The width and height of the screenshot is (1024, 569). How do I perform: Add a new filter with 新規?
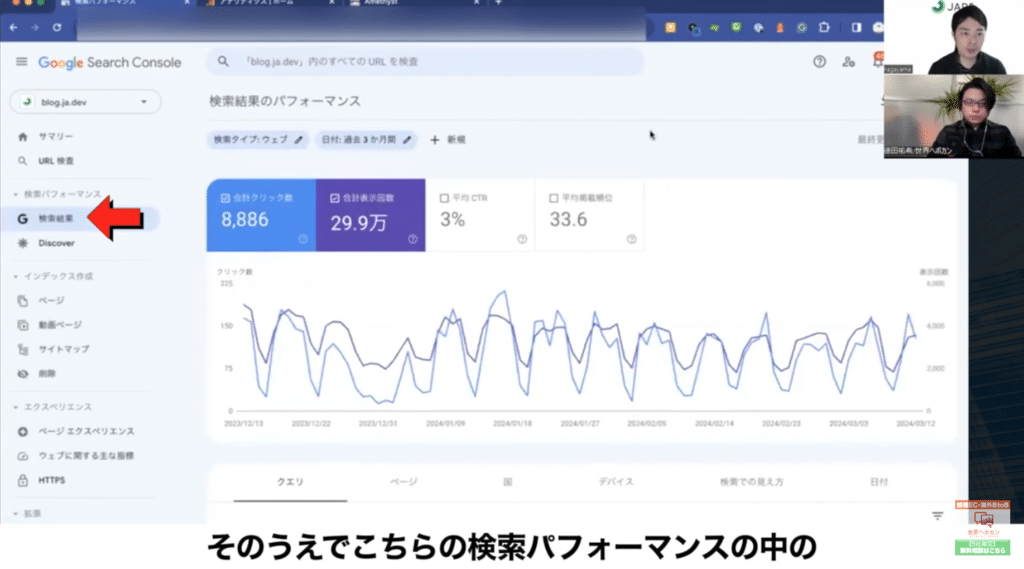(448, 140)
